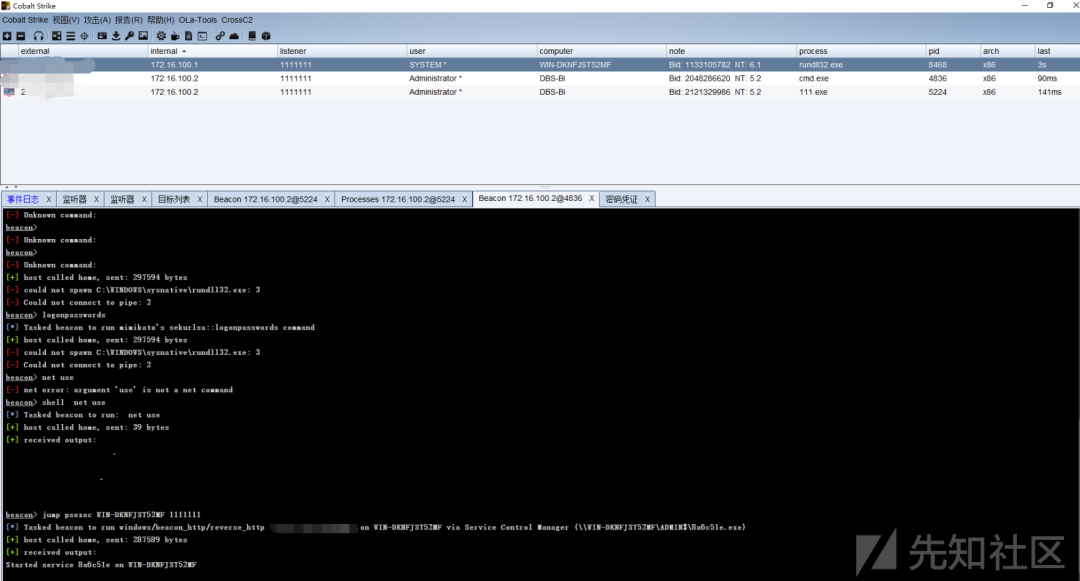Click the 'beacon> logonpasswords' console line
This screenshot has width=1080, height=581.
[55, 315]
